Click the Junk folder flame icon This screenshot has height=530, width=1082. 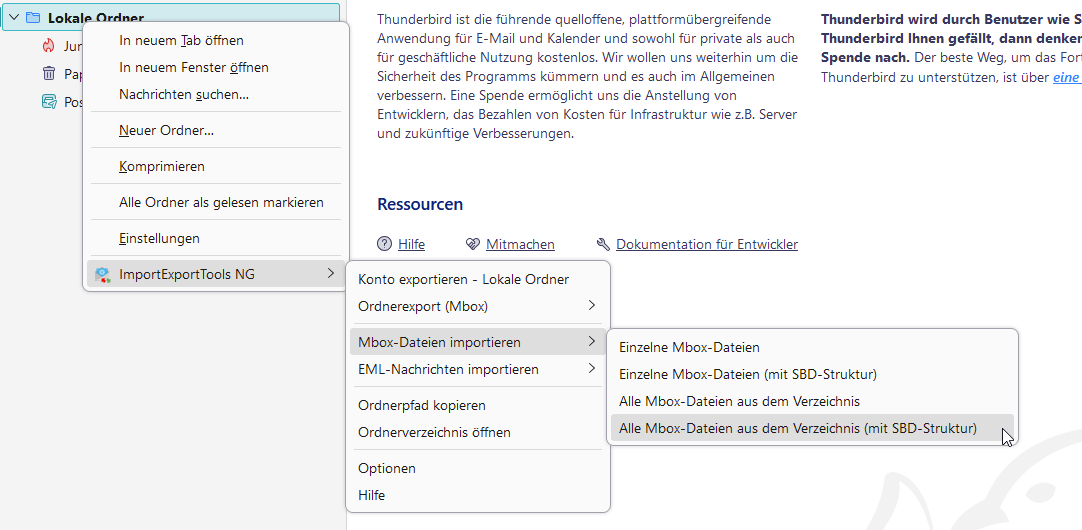pyautogui.click(x=49, y=46)
